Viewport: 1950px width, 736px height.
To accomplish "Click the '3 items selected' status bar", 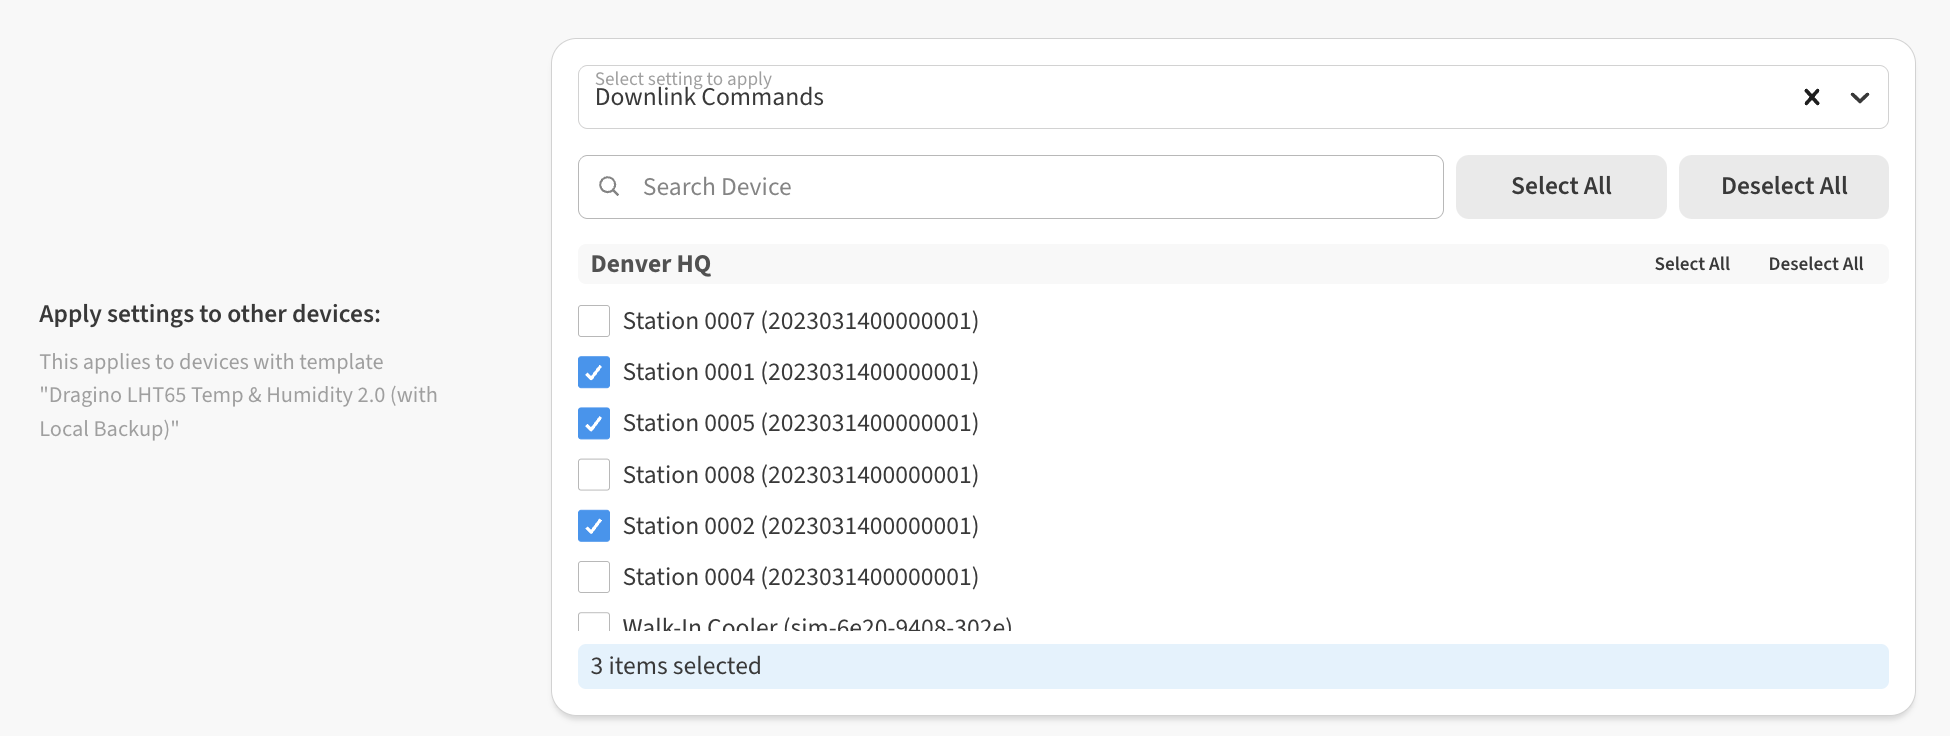I will coord(1232,666).
